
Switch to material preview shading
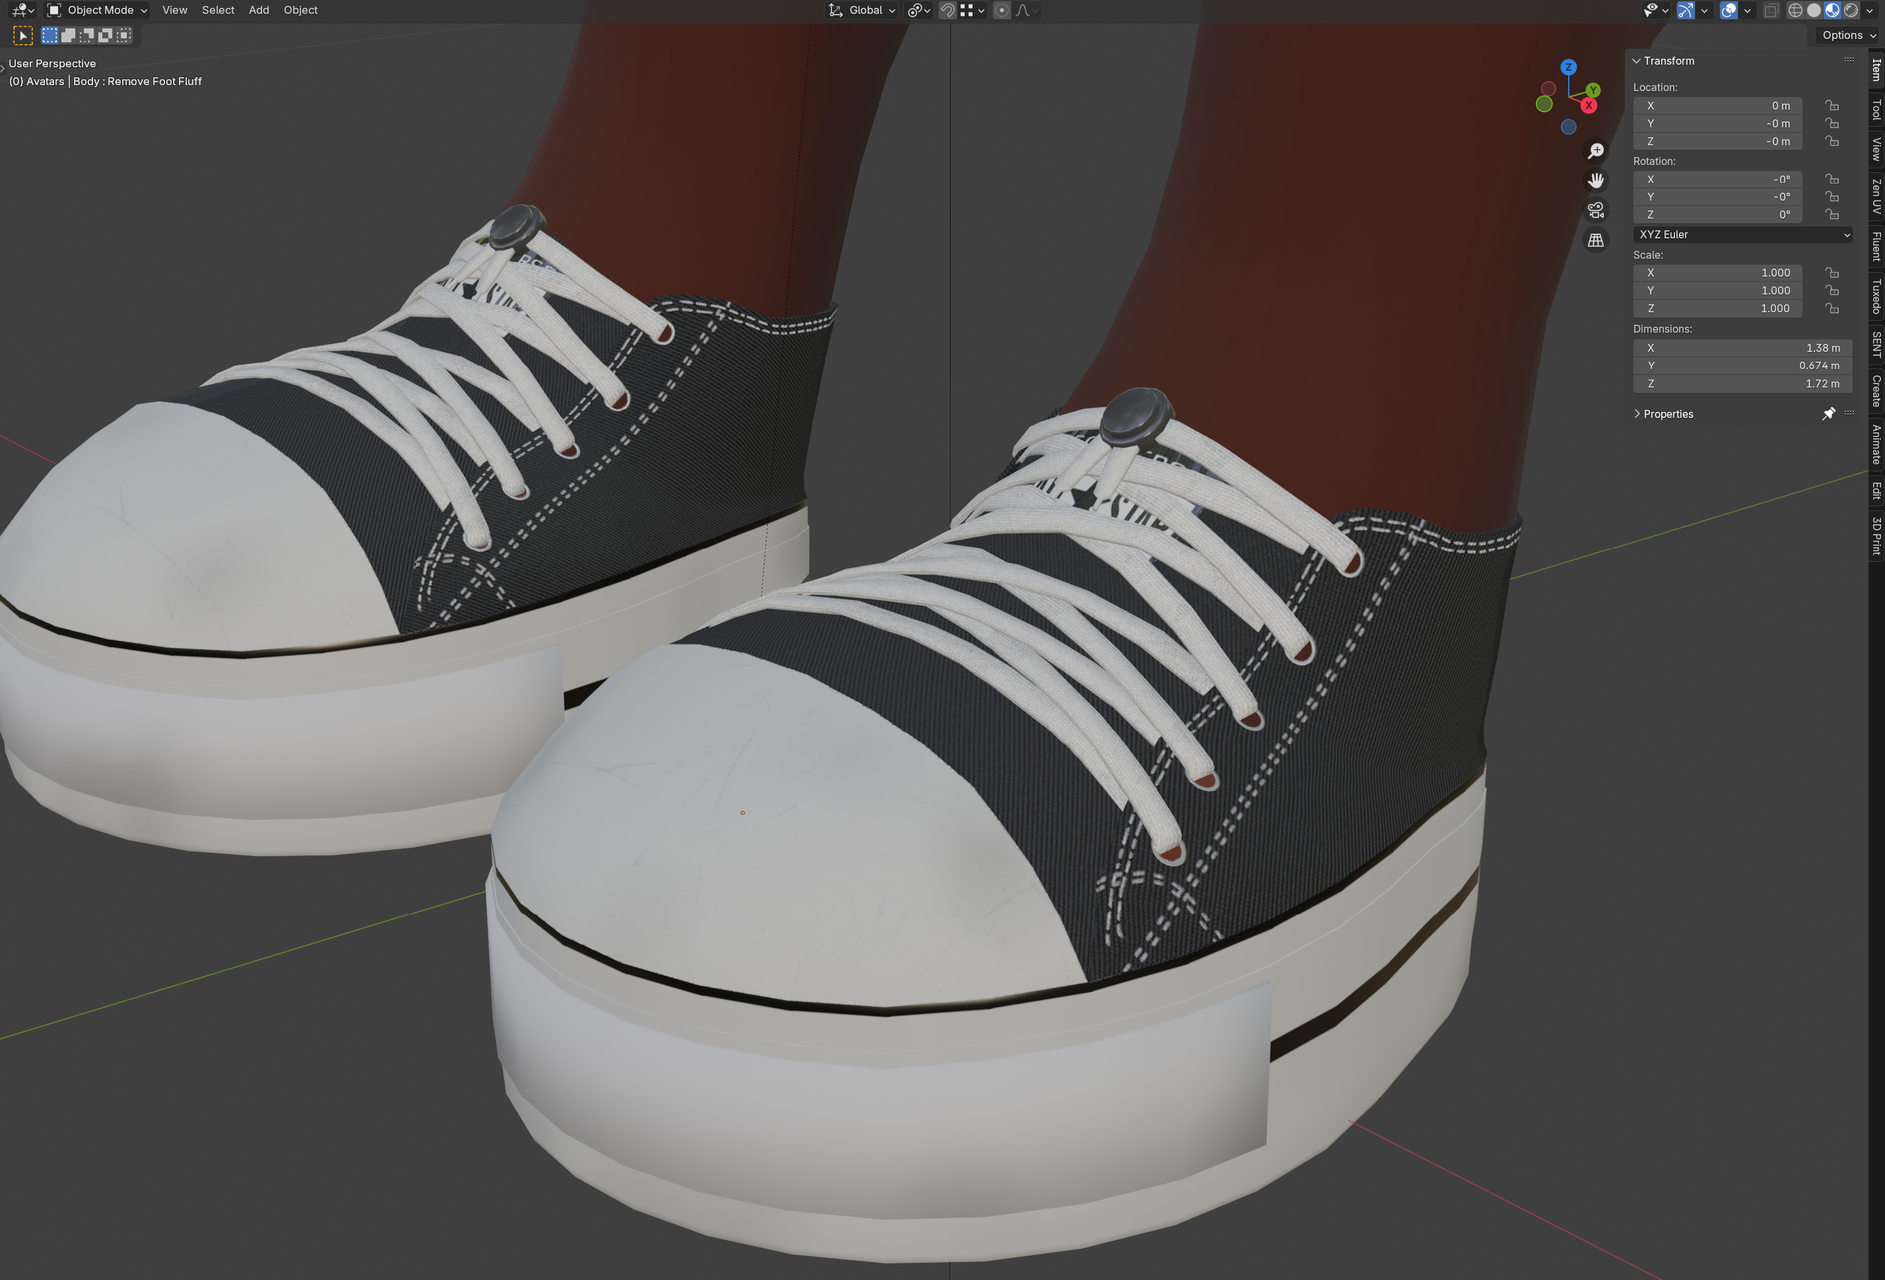coord(1833,10)
